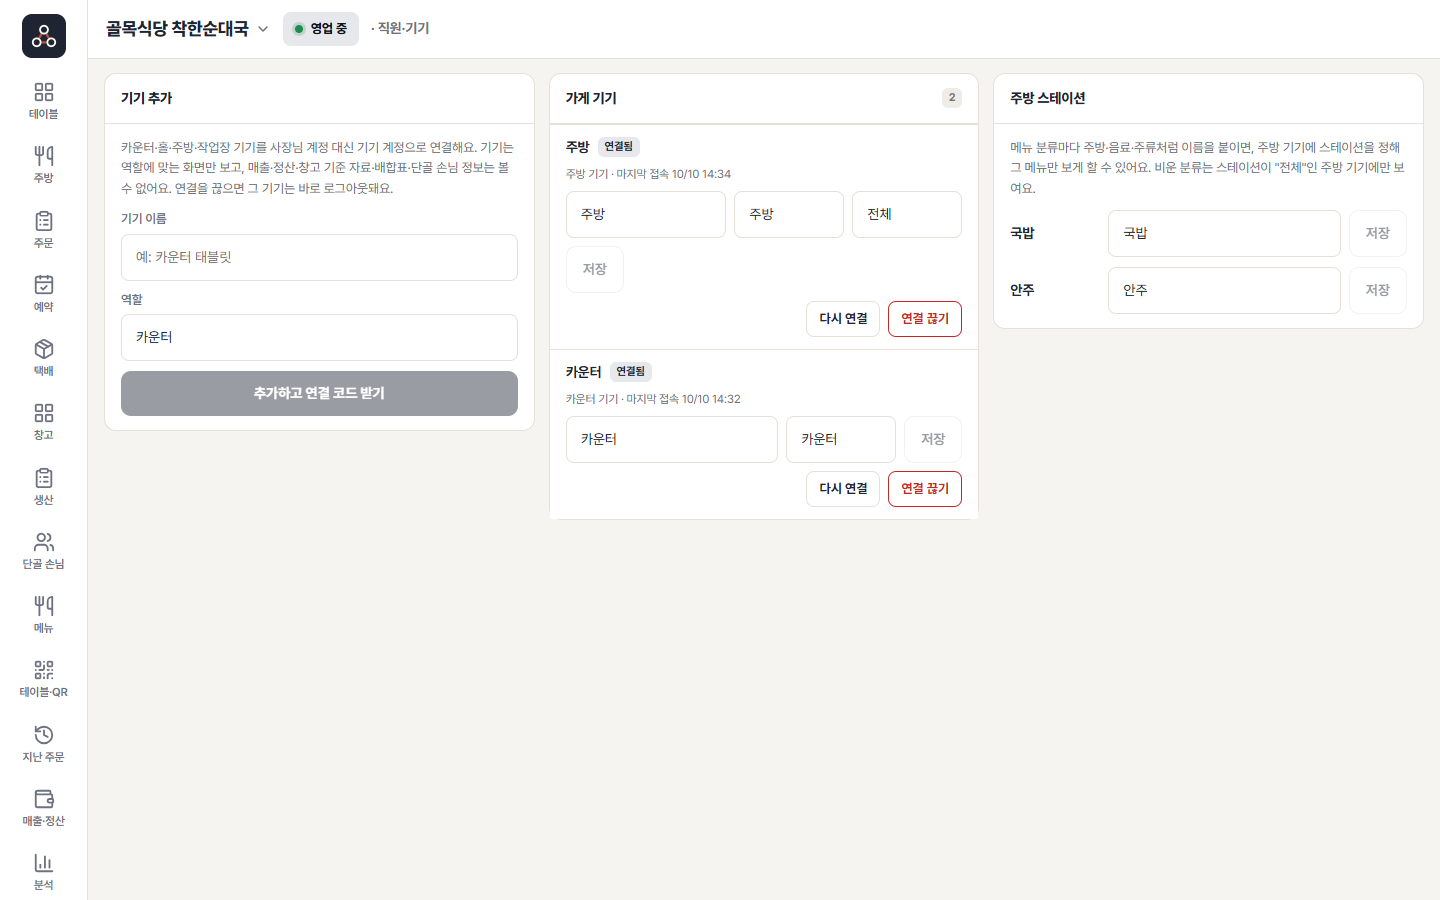Click 연결됨 badge next to 카운터

[631, 371]
